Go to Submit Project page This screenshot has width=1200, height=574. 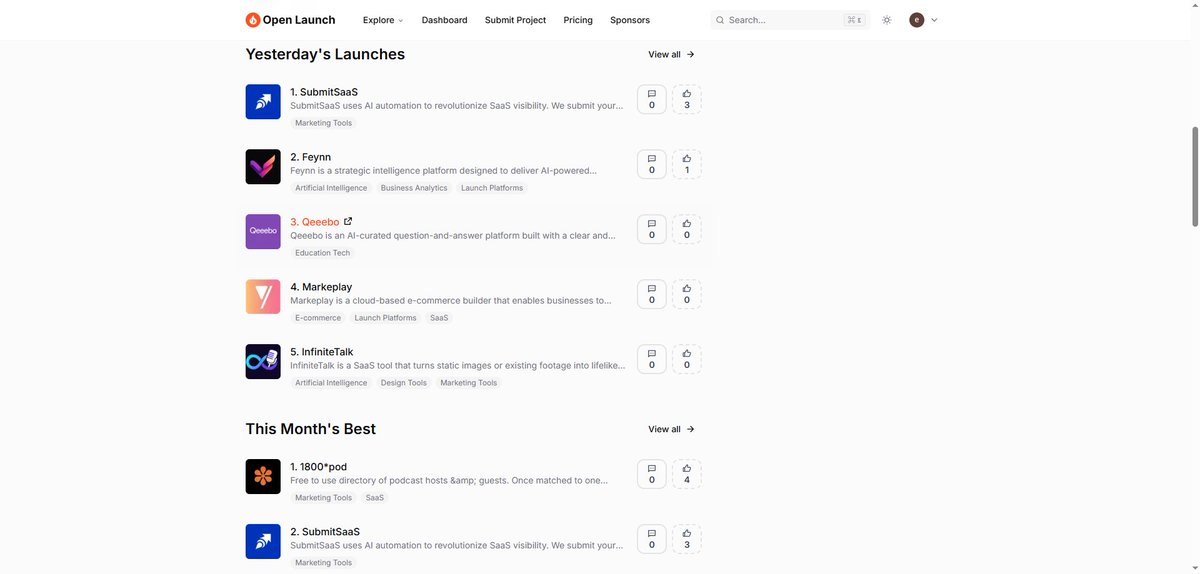point(515,20)
